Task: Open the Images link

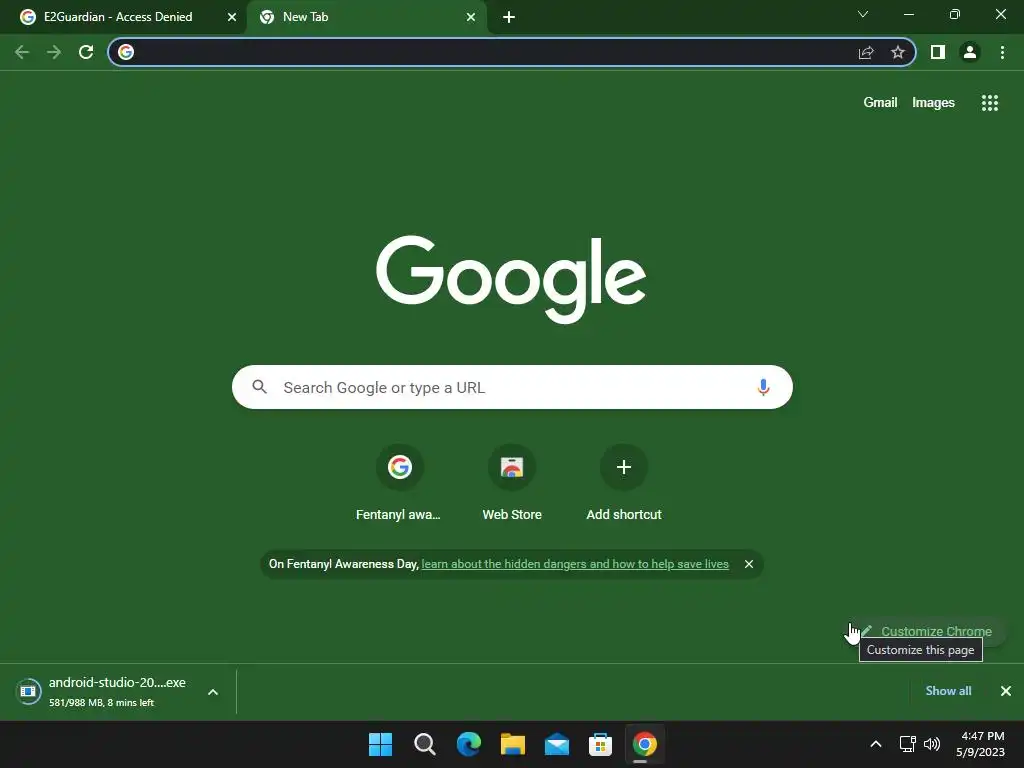Action: 933,103
